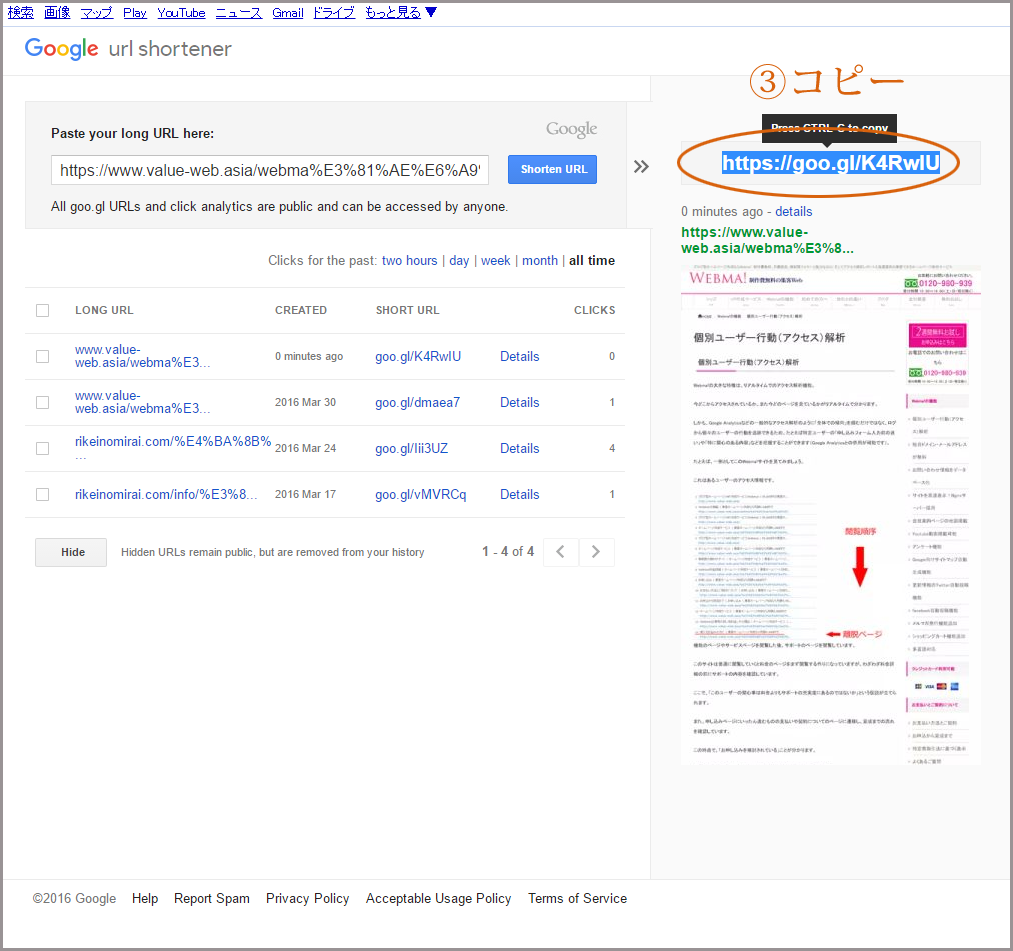Open the Acceptable Usage Policy link
The width and height of the screenshot is (1013, 951).
438,898
